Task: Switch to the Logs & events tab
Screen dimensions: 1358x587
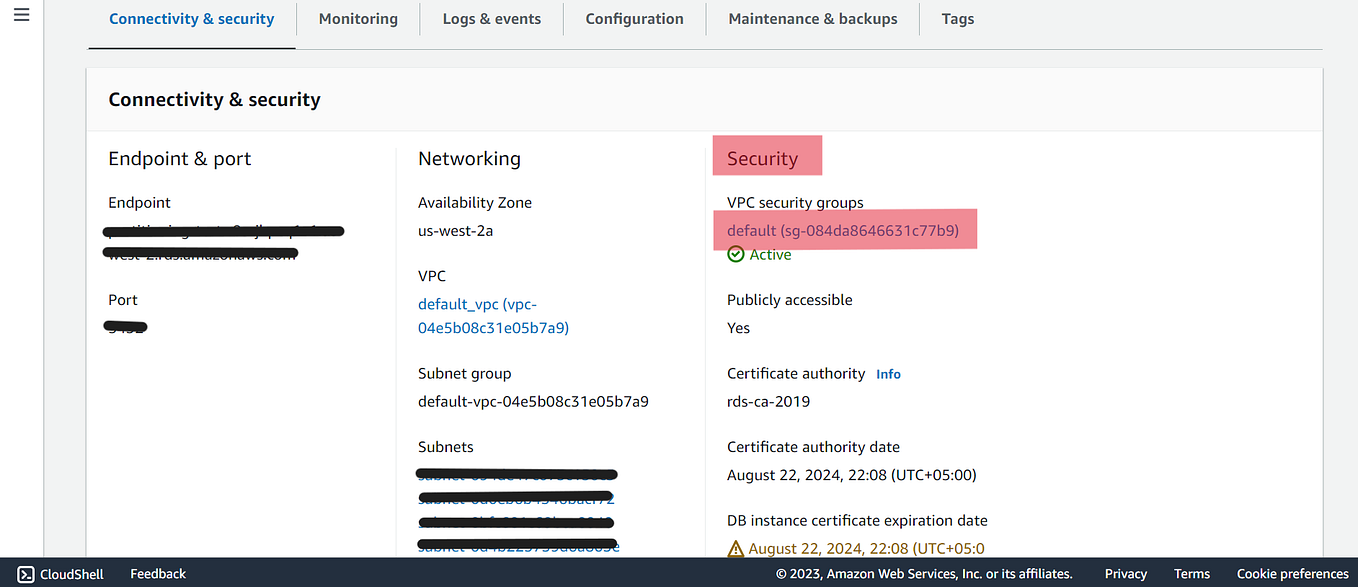Action: [x=491, y=18]
